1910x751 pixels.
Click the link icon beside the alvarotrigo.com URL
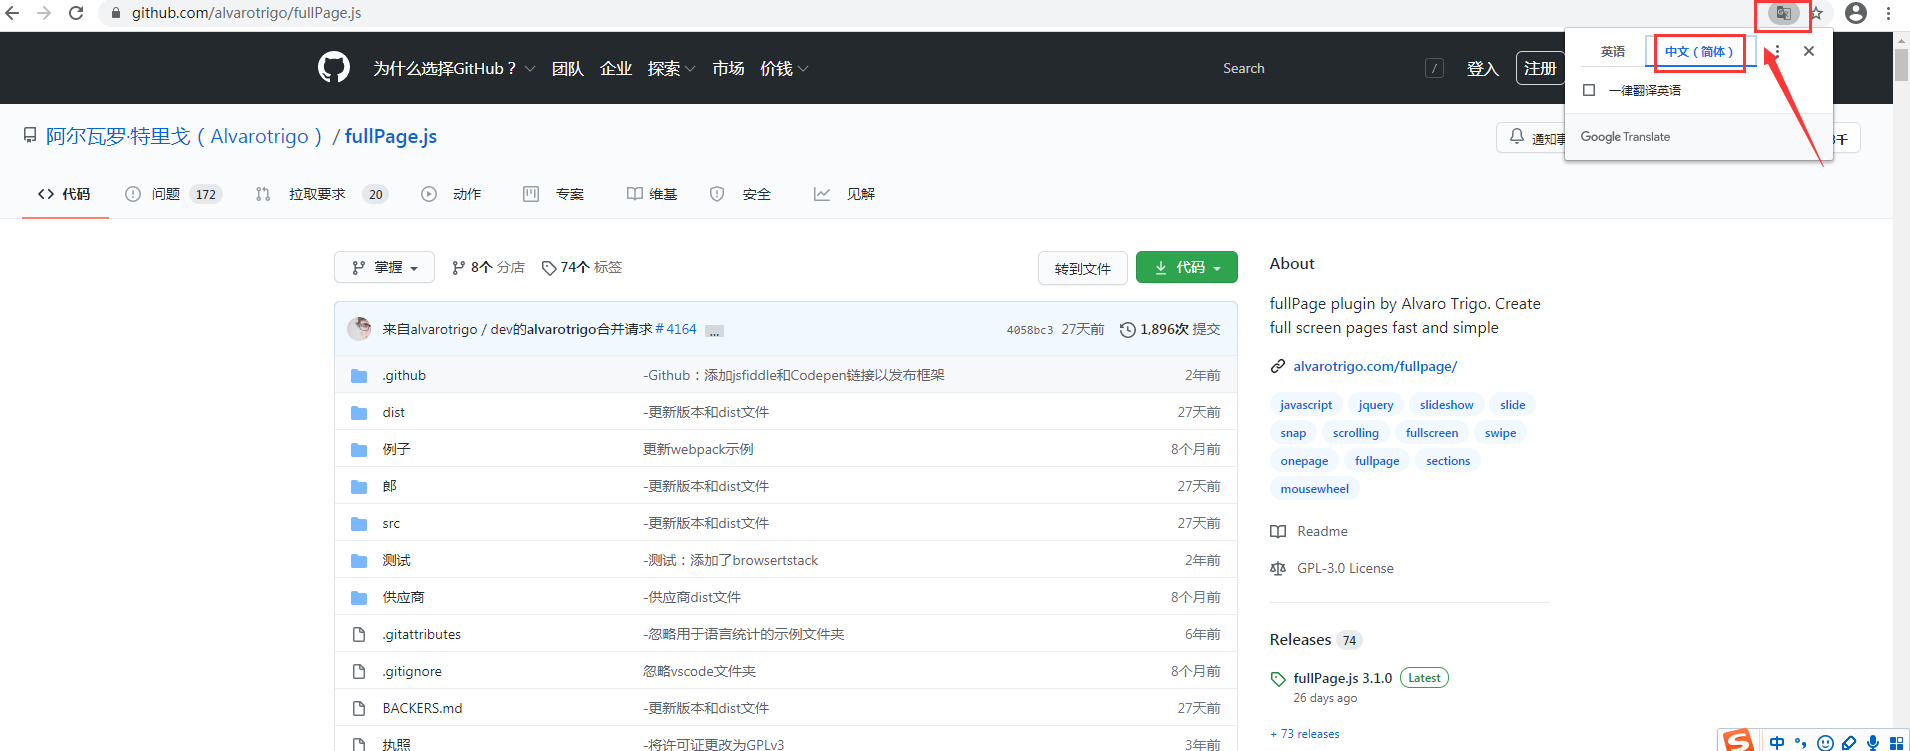click(x=1278, y=366)
